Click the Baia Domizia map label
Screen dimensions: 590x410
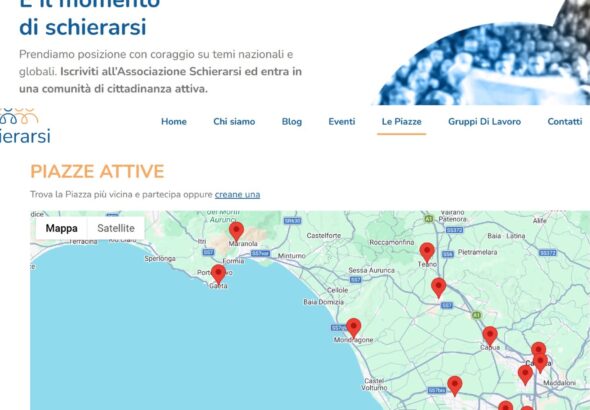point(324,302)
